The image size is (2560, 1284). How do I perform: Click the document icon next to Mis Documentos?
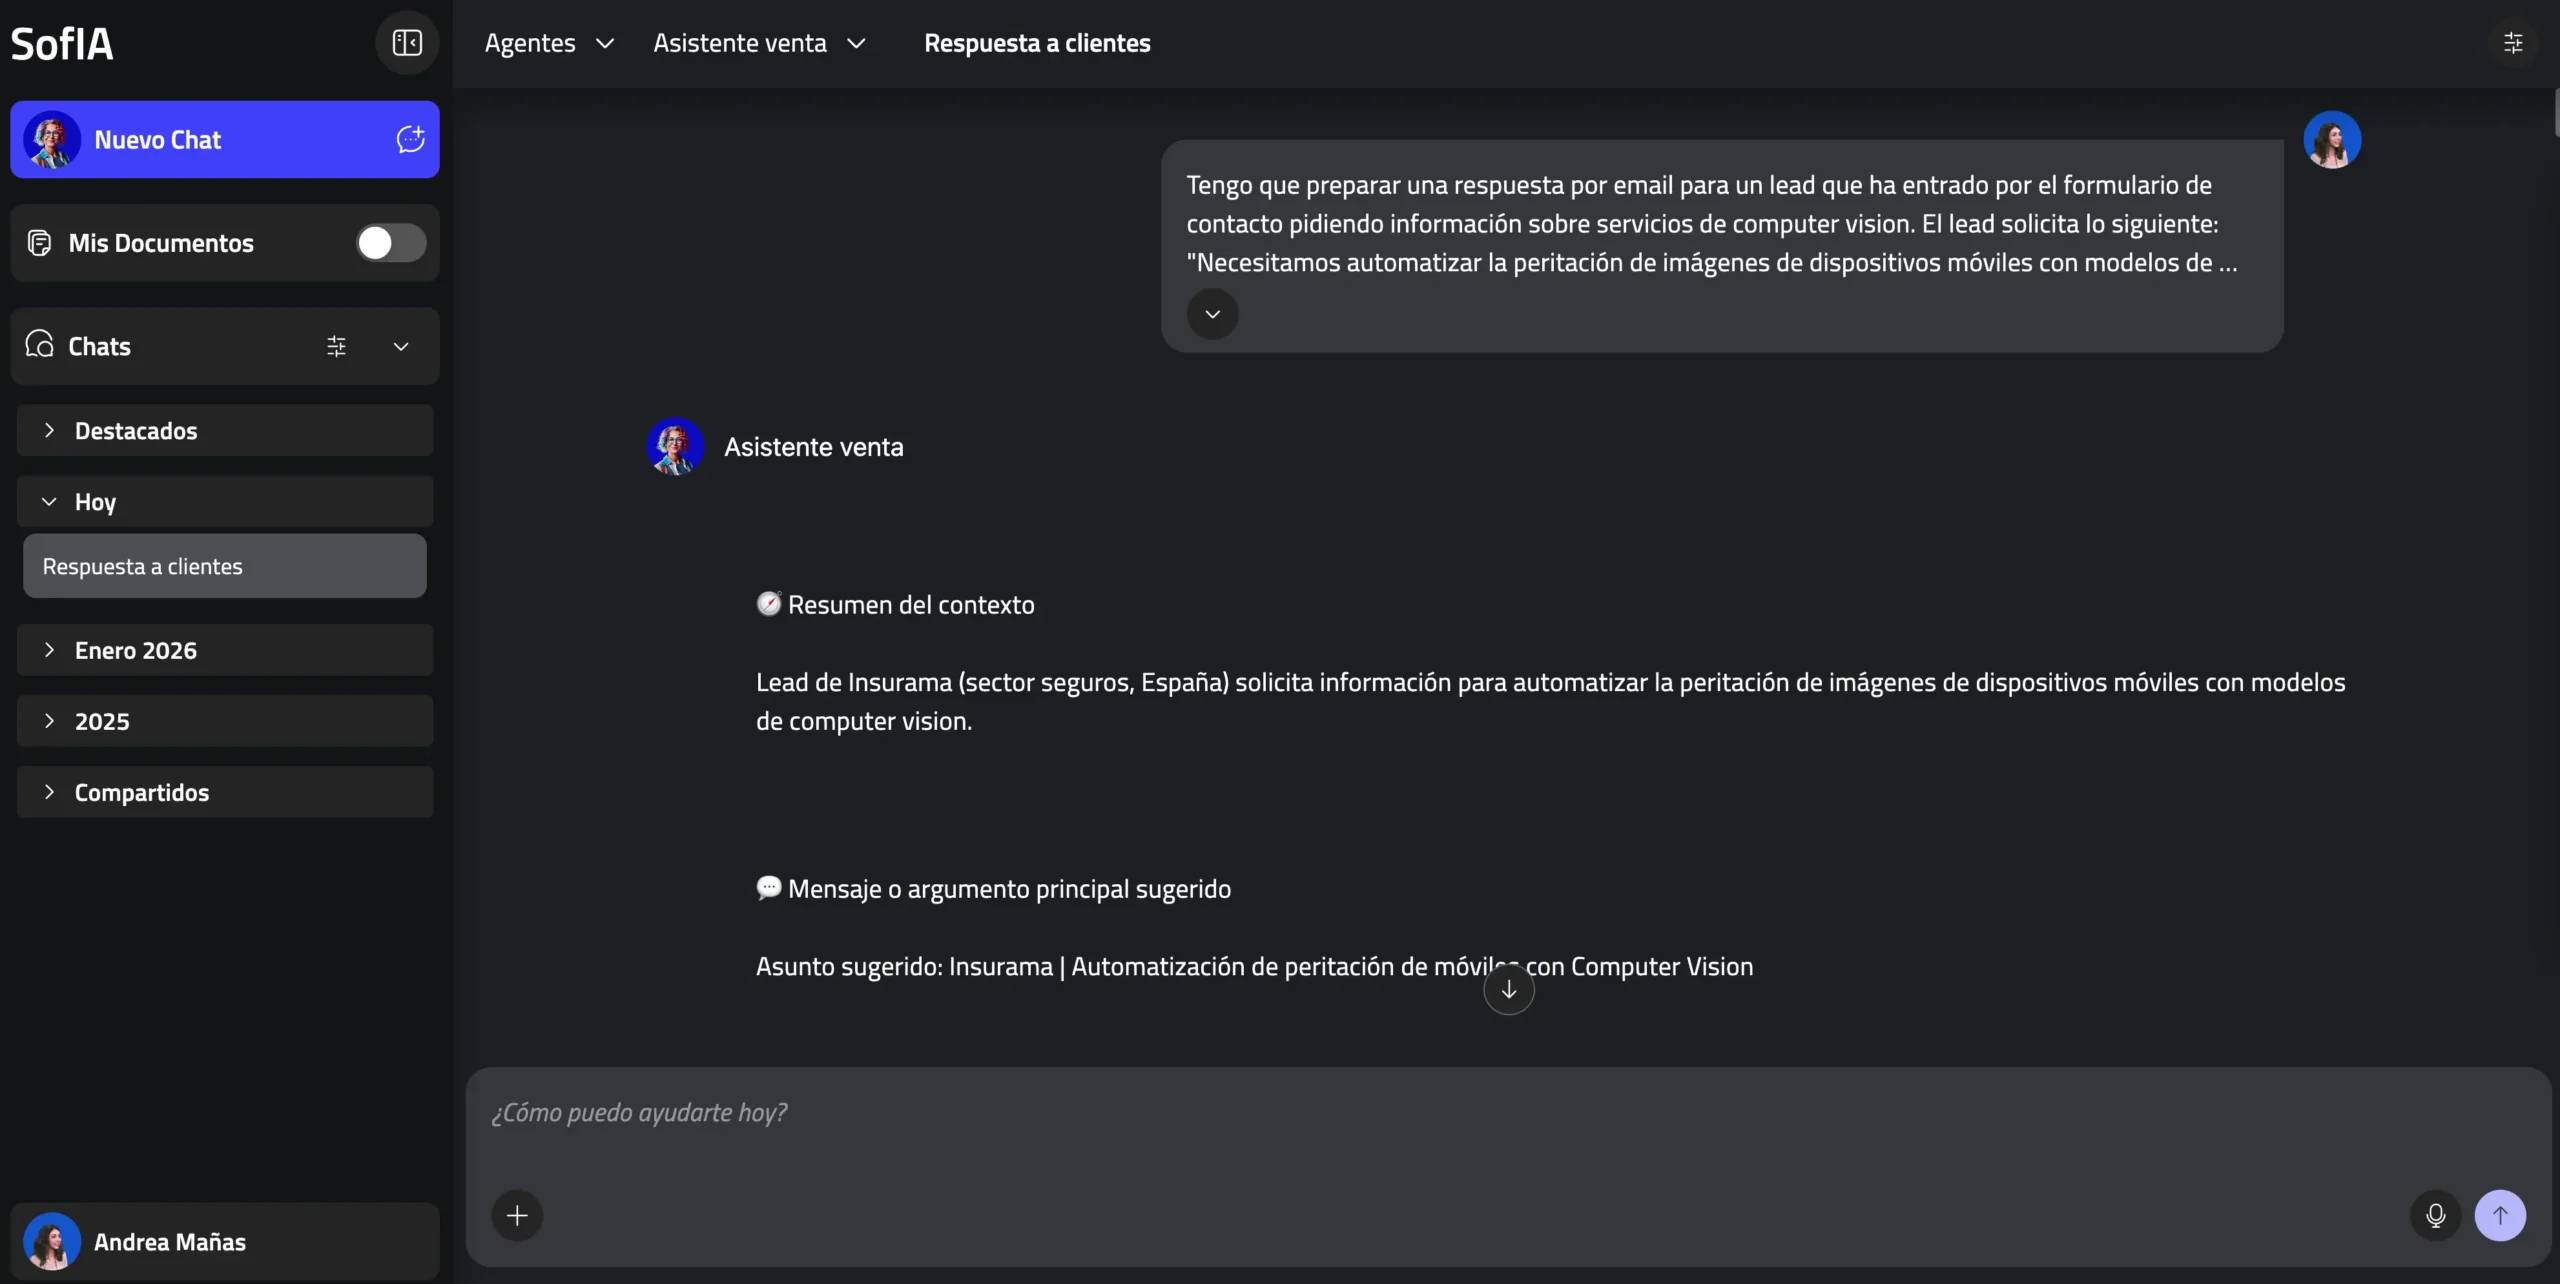pyautogui.click(x=39, y=243)
